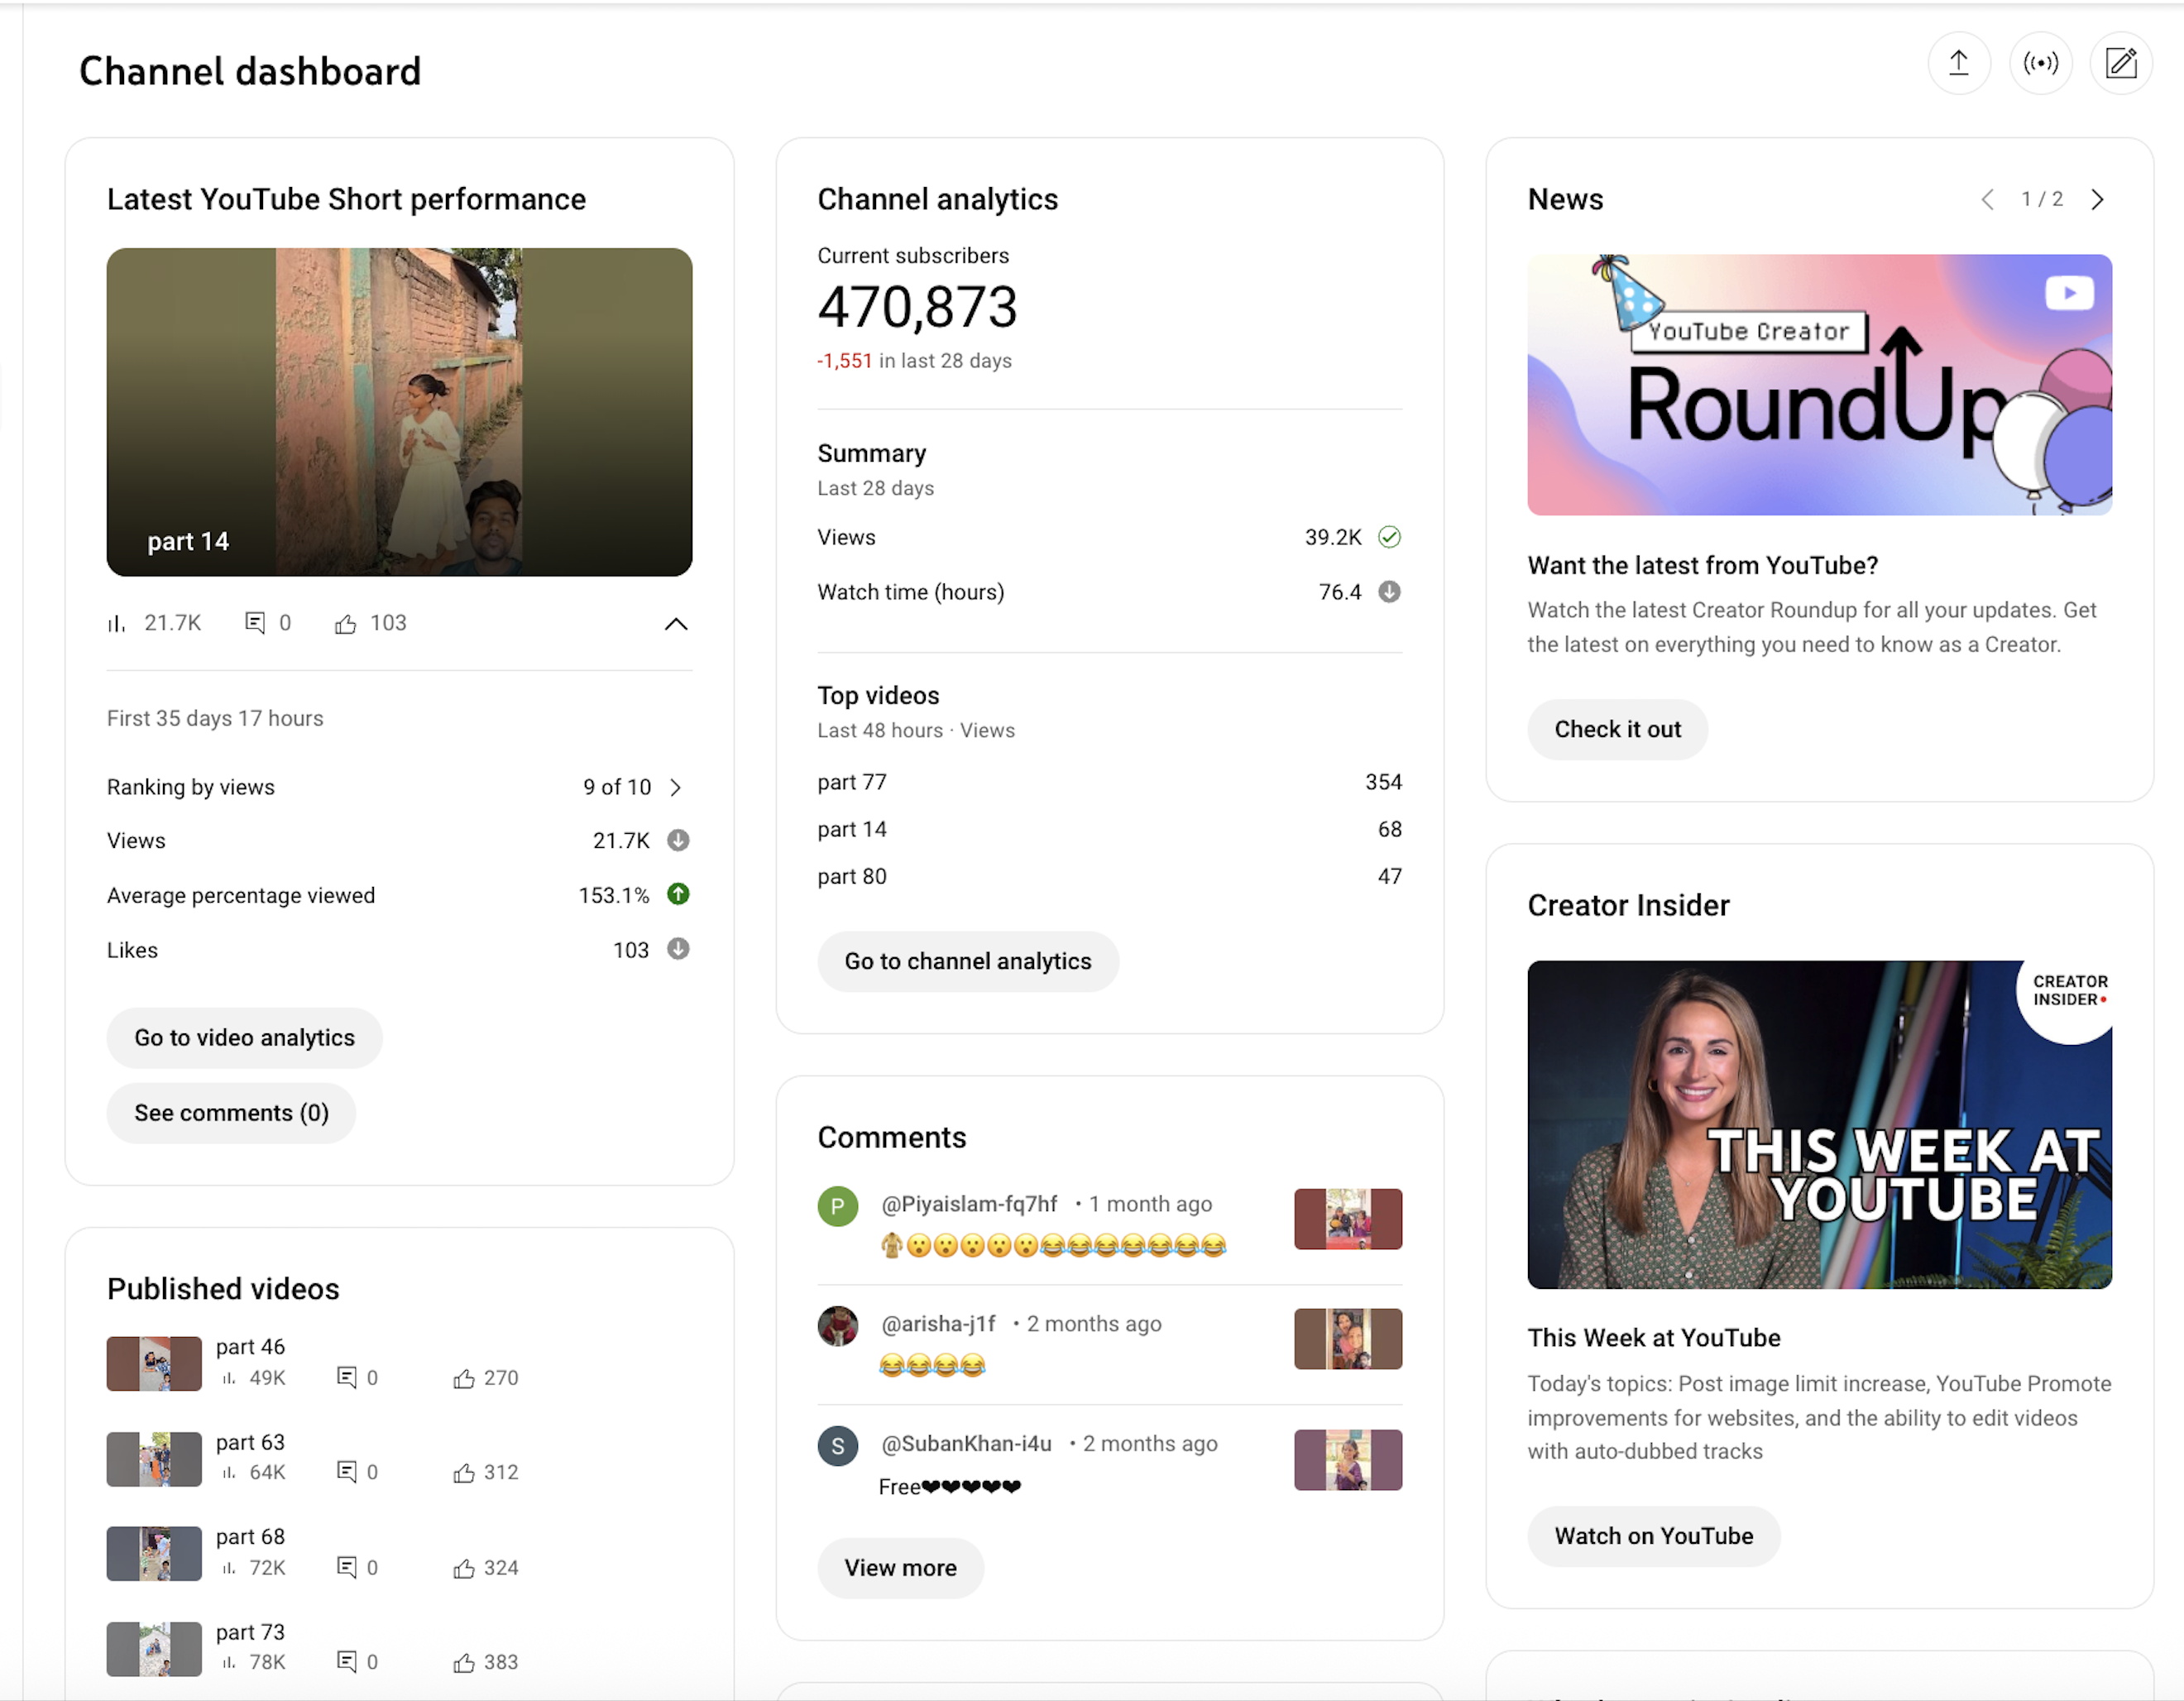Click the likes icon for part 73

[463, 1663]
